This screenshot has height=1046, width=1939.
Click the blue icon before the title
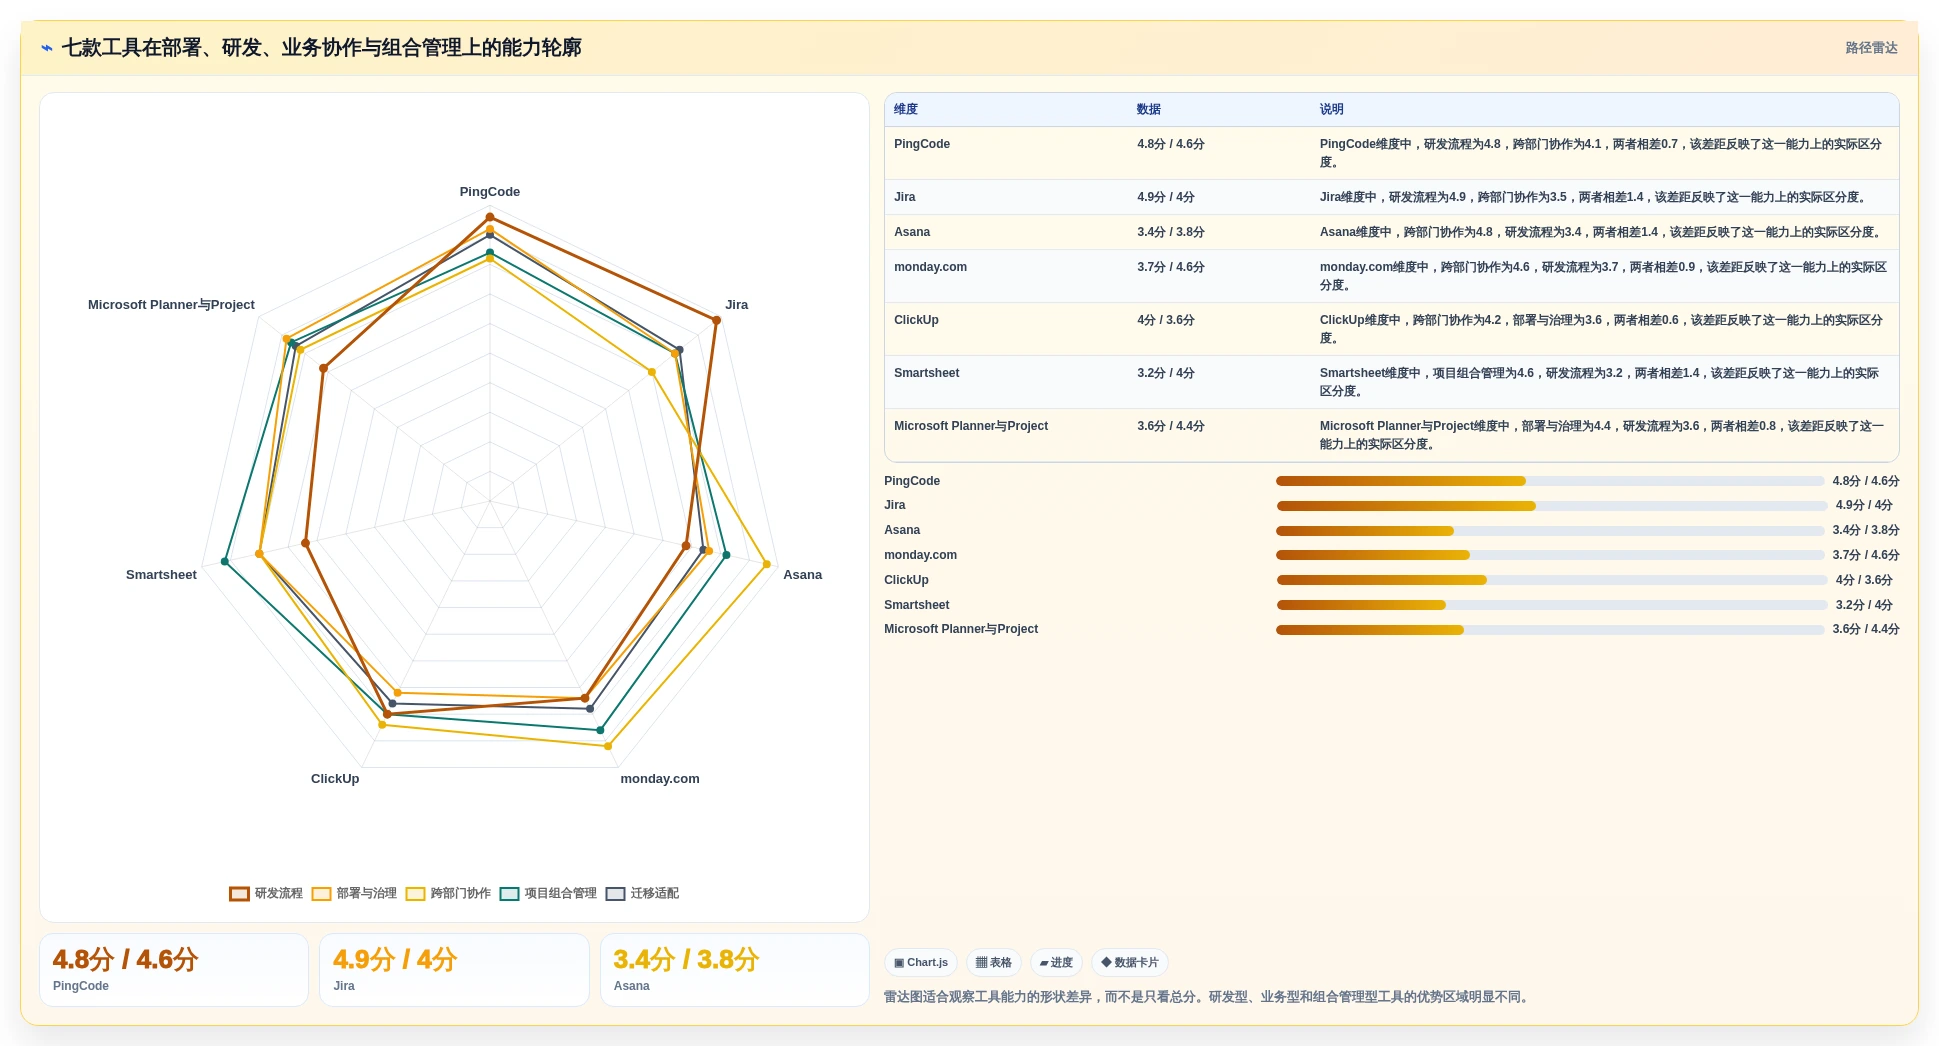47,48
